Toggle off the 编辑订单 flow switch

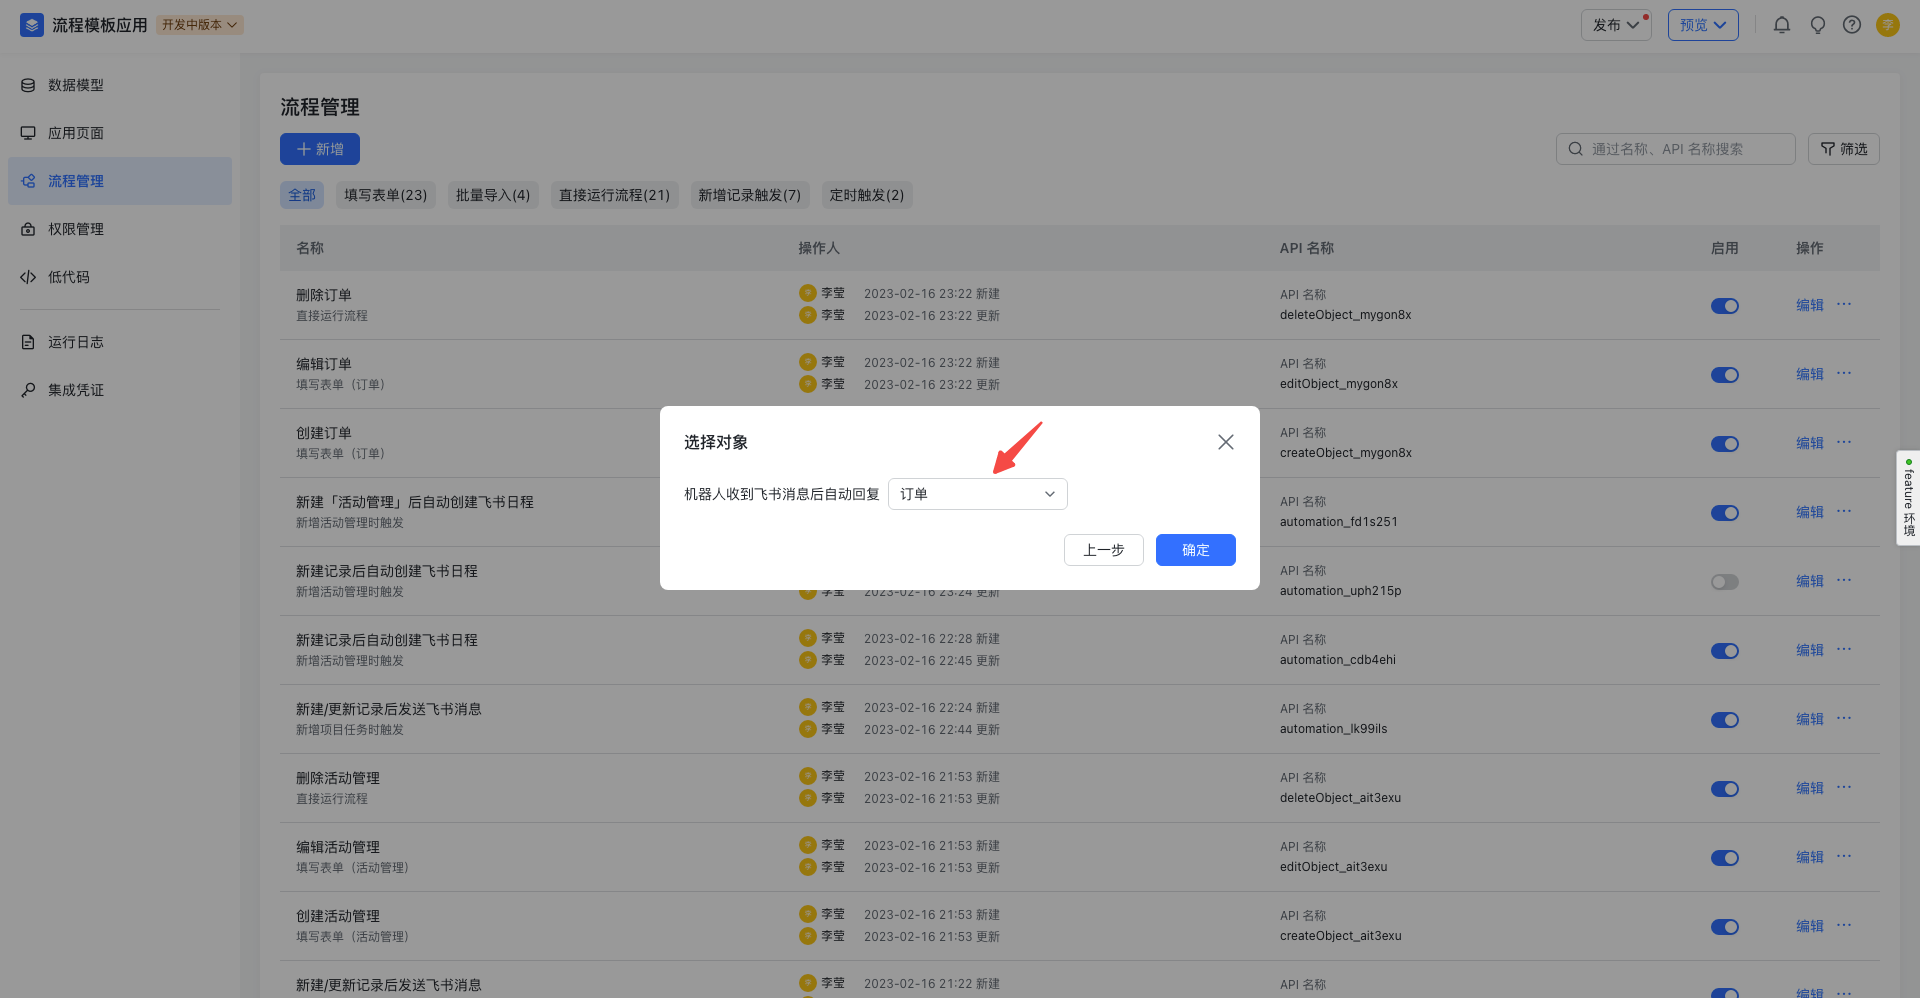click(x=1725, y=375)
